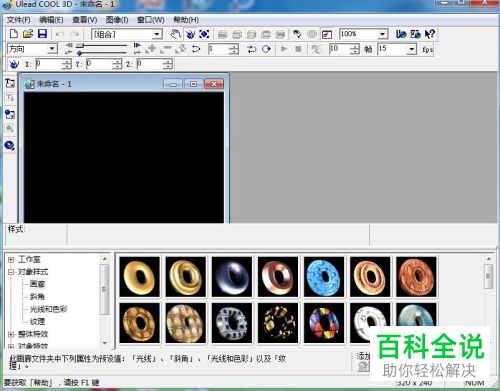Screen dimensions: 500x391
Task: Save the project with floppy disk icon
Action: click(42, 34)
